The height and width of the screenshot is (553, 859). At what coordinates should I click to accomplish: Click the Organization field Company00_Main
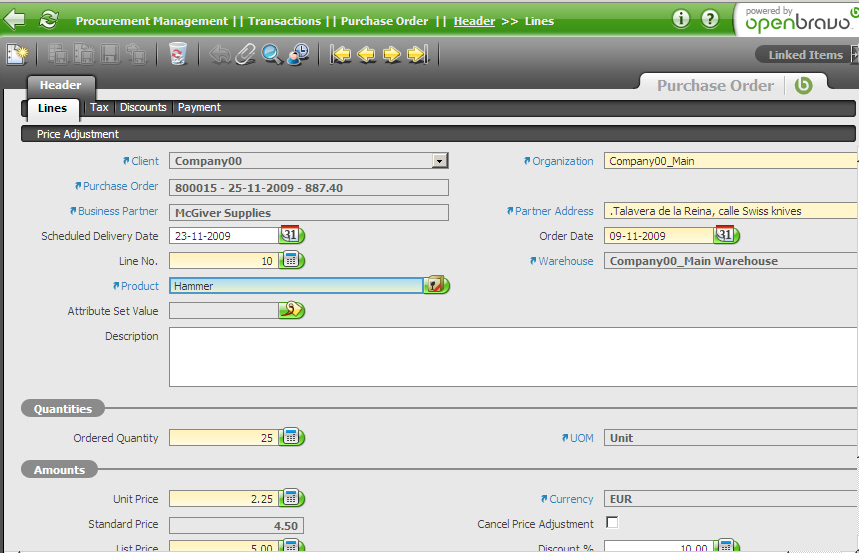click(x=731, y=161)
